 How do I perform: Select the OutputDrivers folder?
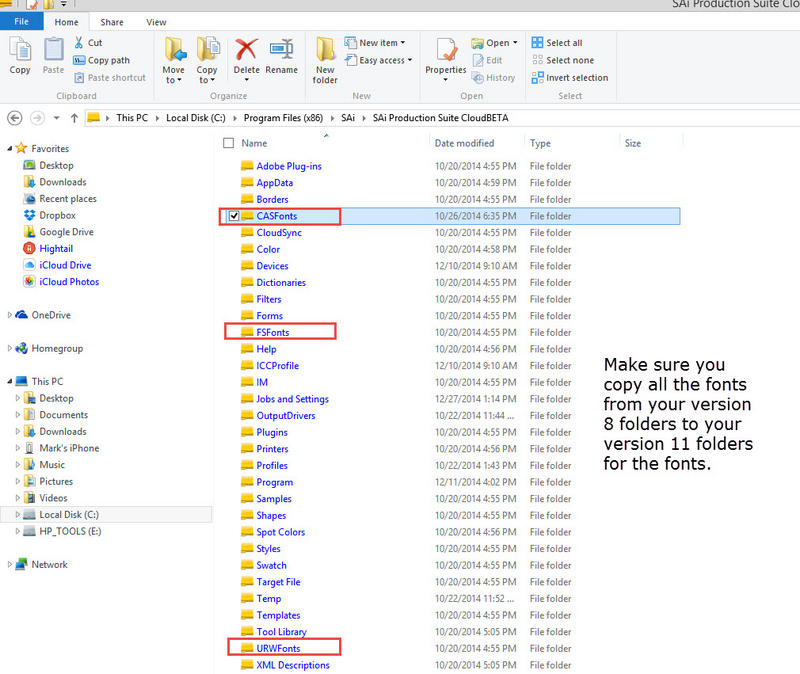click(286, 415)
